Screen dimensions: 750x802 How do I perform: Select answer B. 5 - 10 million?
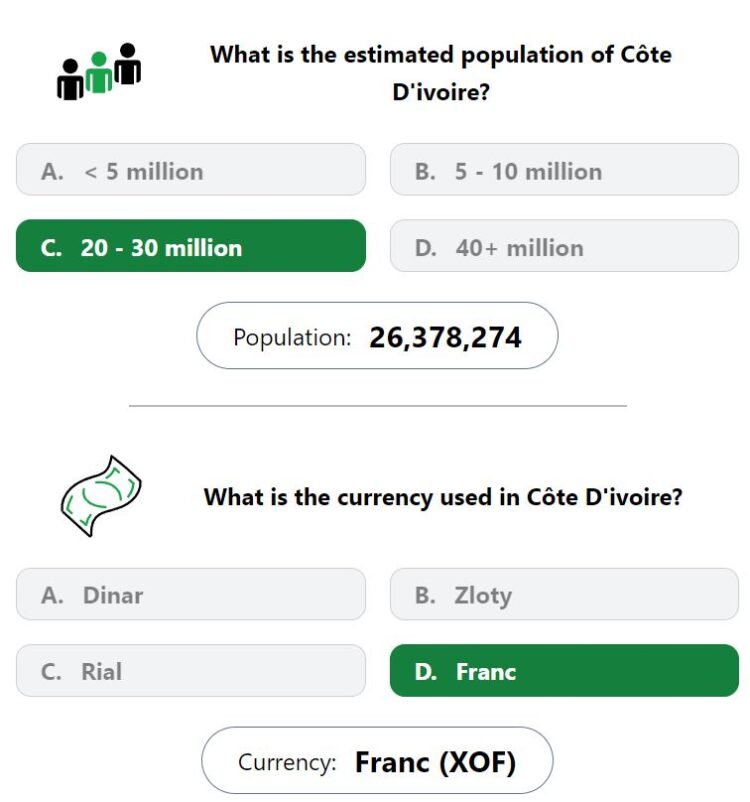click(564, 169)
